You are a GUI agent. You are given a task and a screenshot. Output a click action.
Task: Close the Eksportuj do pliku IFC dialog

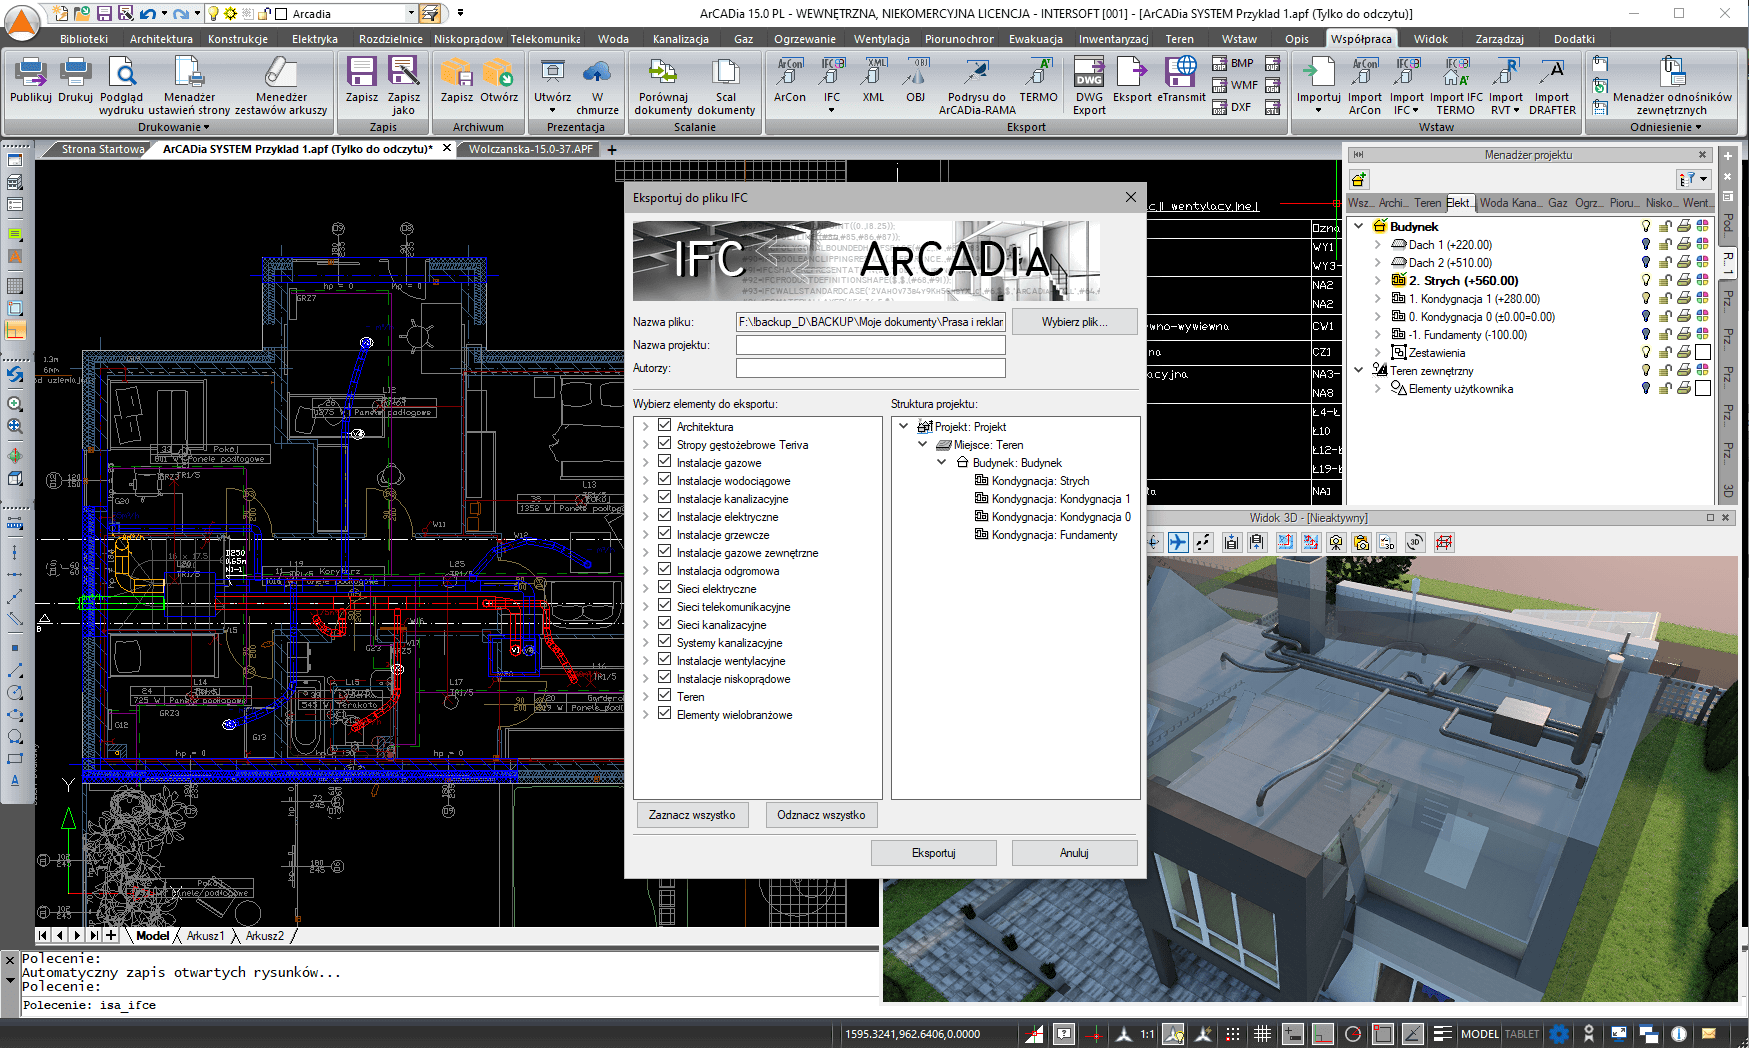click(x=1131, y=197)
